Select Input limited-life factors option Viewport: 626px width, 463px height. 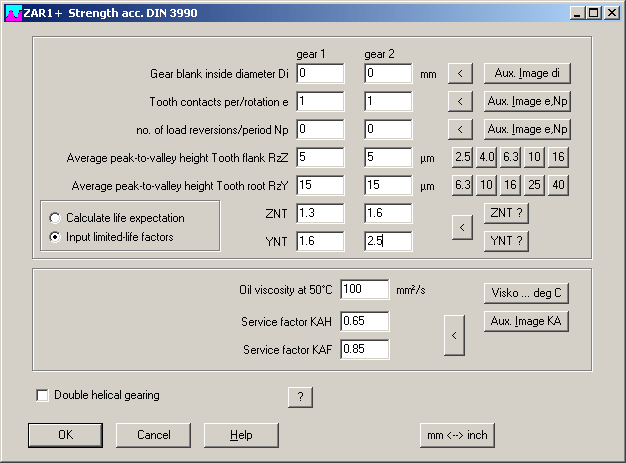pyautogui.click(x=56, y=236)
